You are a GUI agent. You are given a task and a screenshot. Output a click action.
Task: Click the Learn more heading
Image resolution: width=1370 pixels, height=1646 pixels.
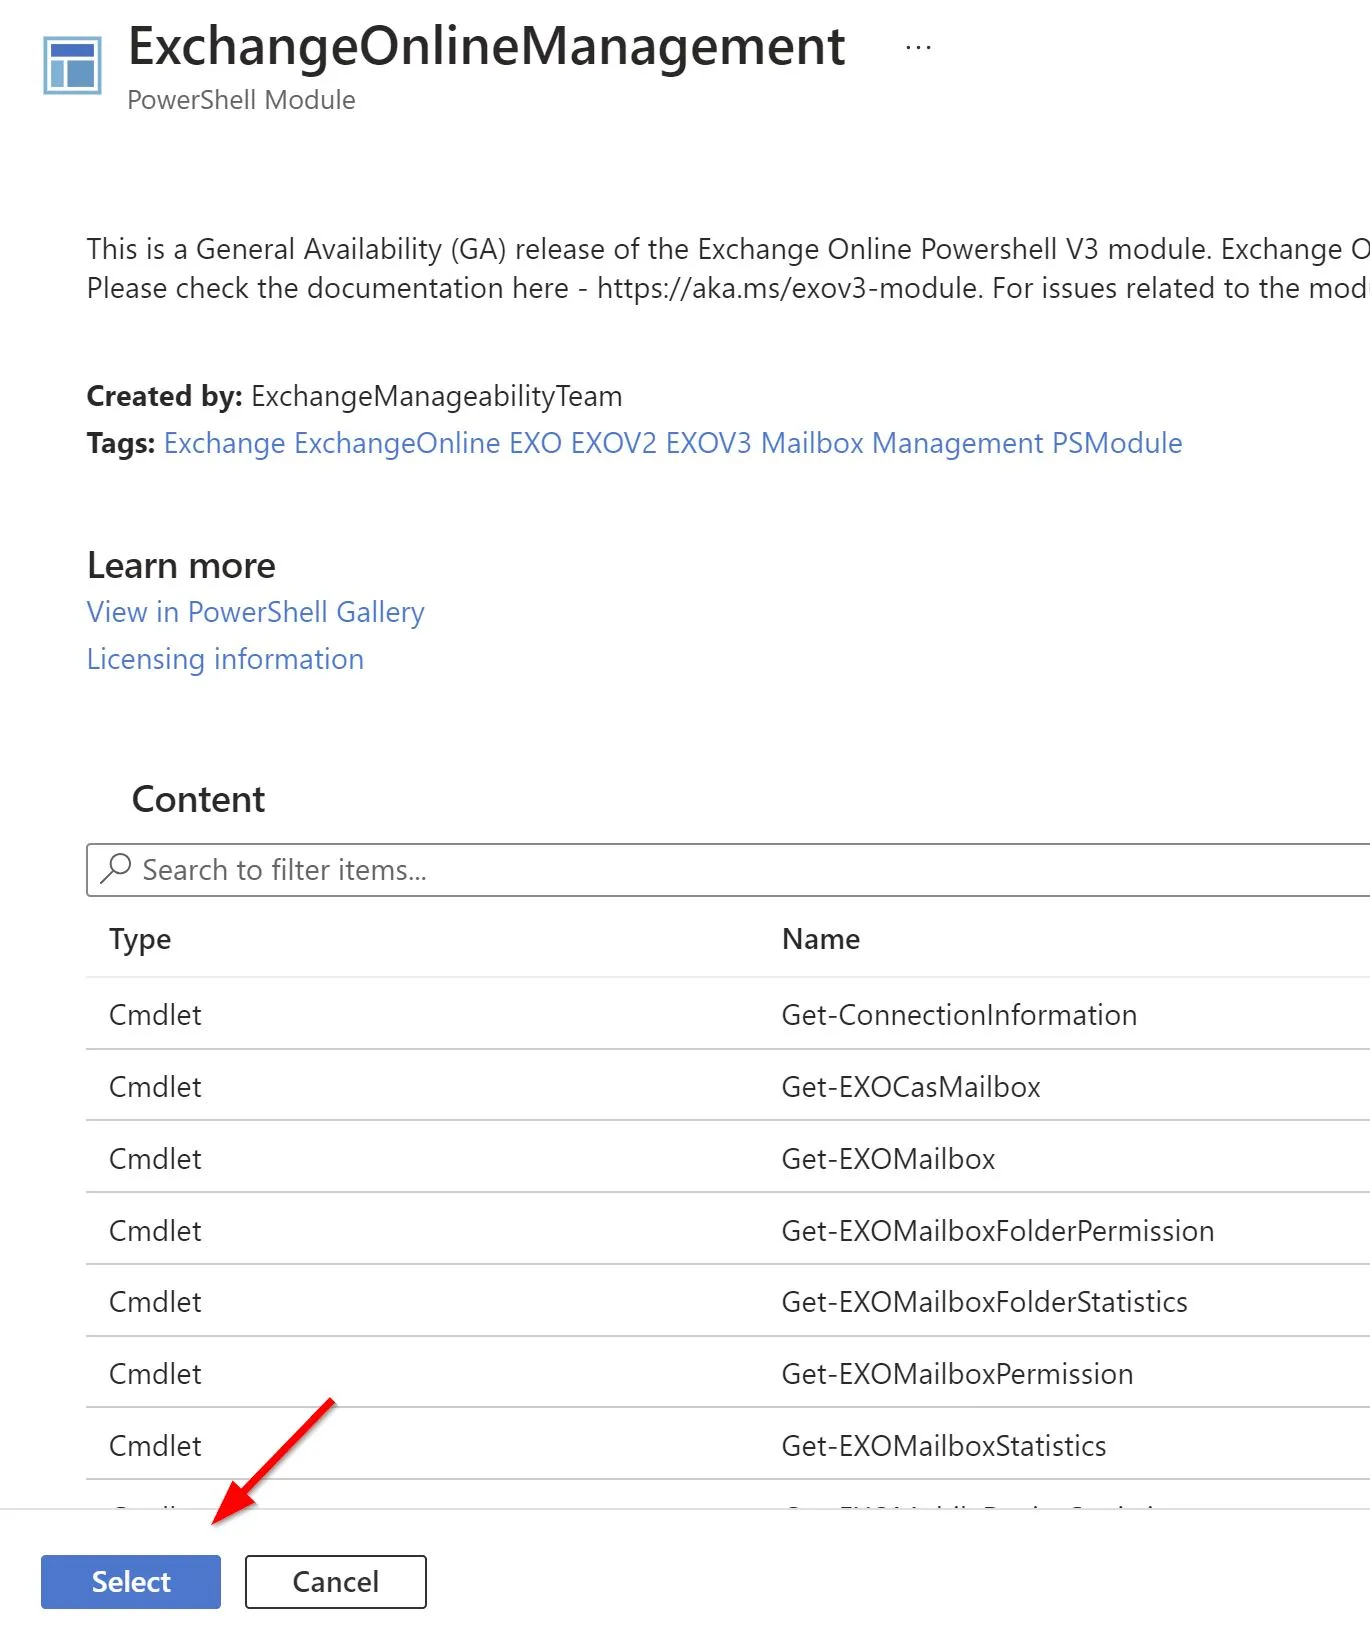(x=181, y=565)
